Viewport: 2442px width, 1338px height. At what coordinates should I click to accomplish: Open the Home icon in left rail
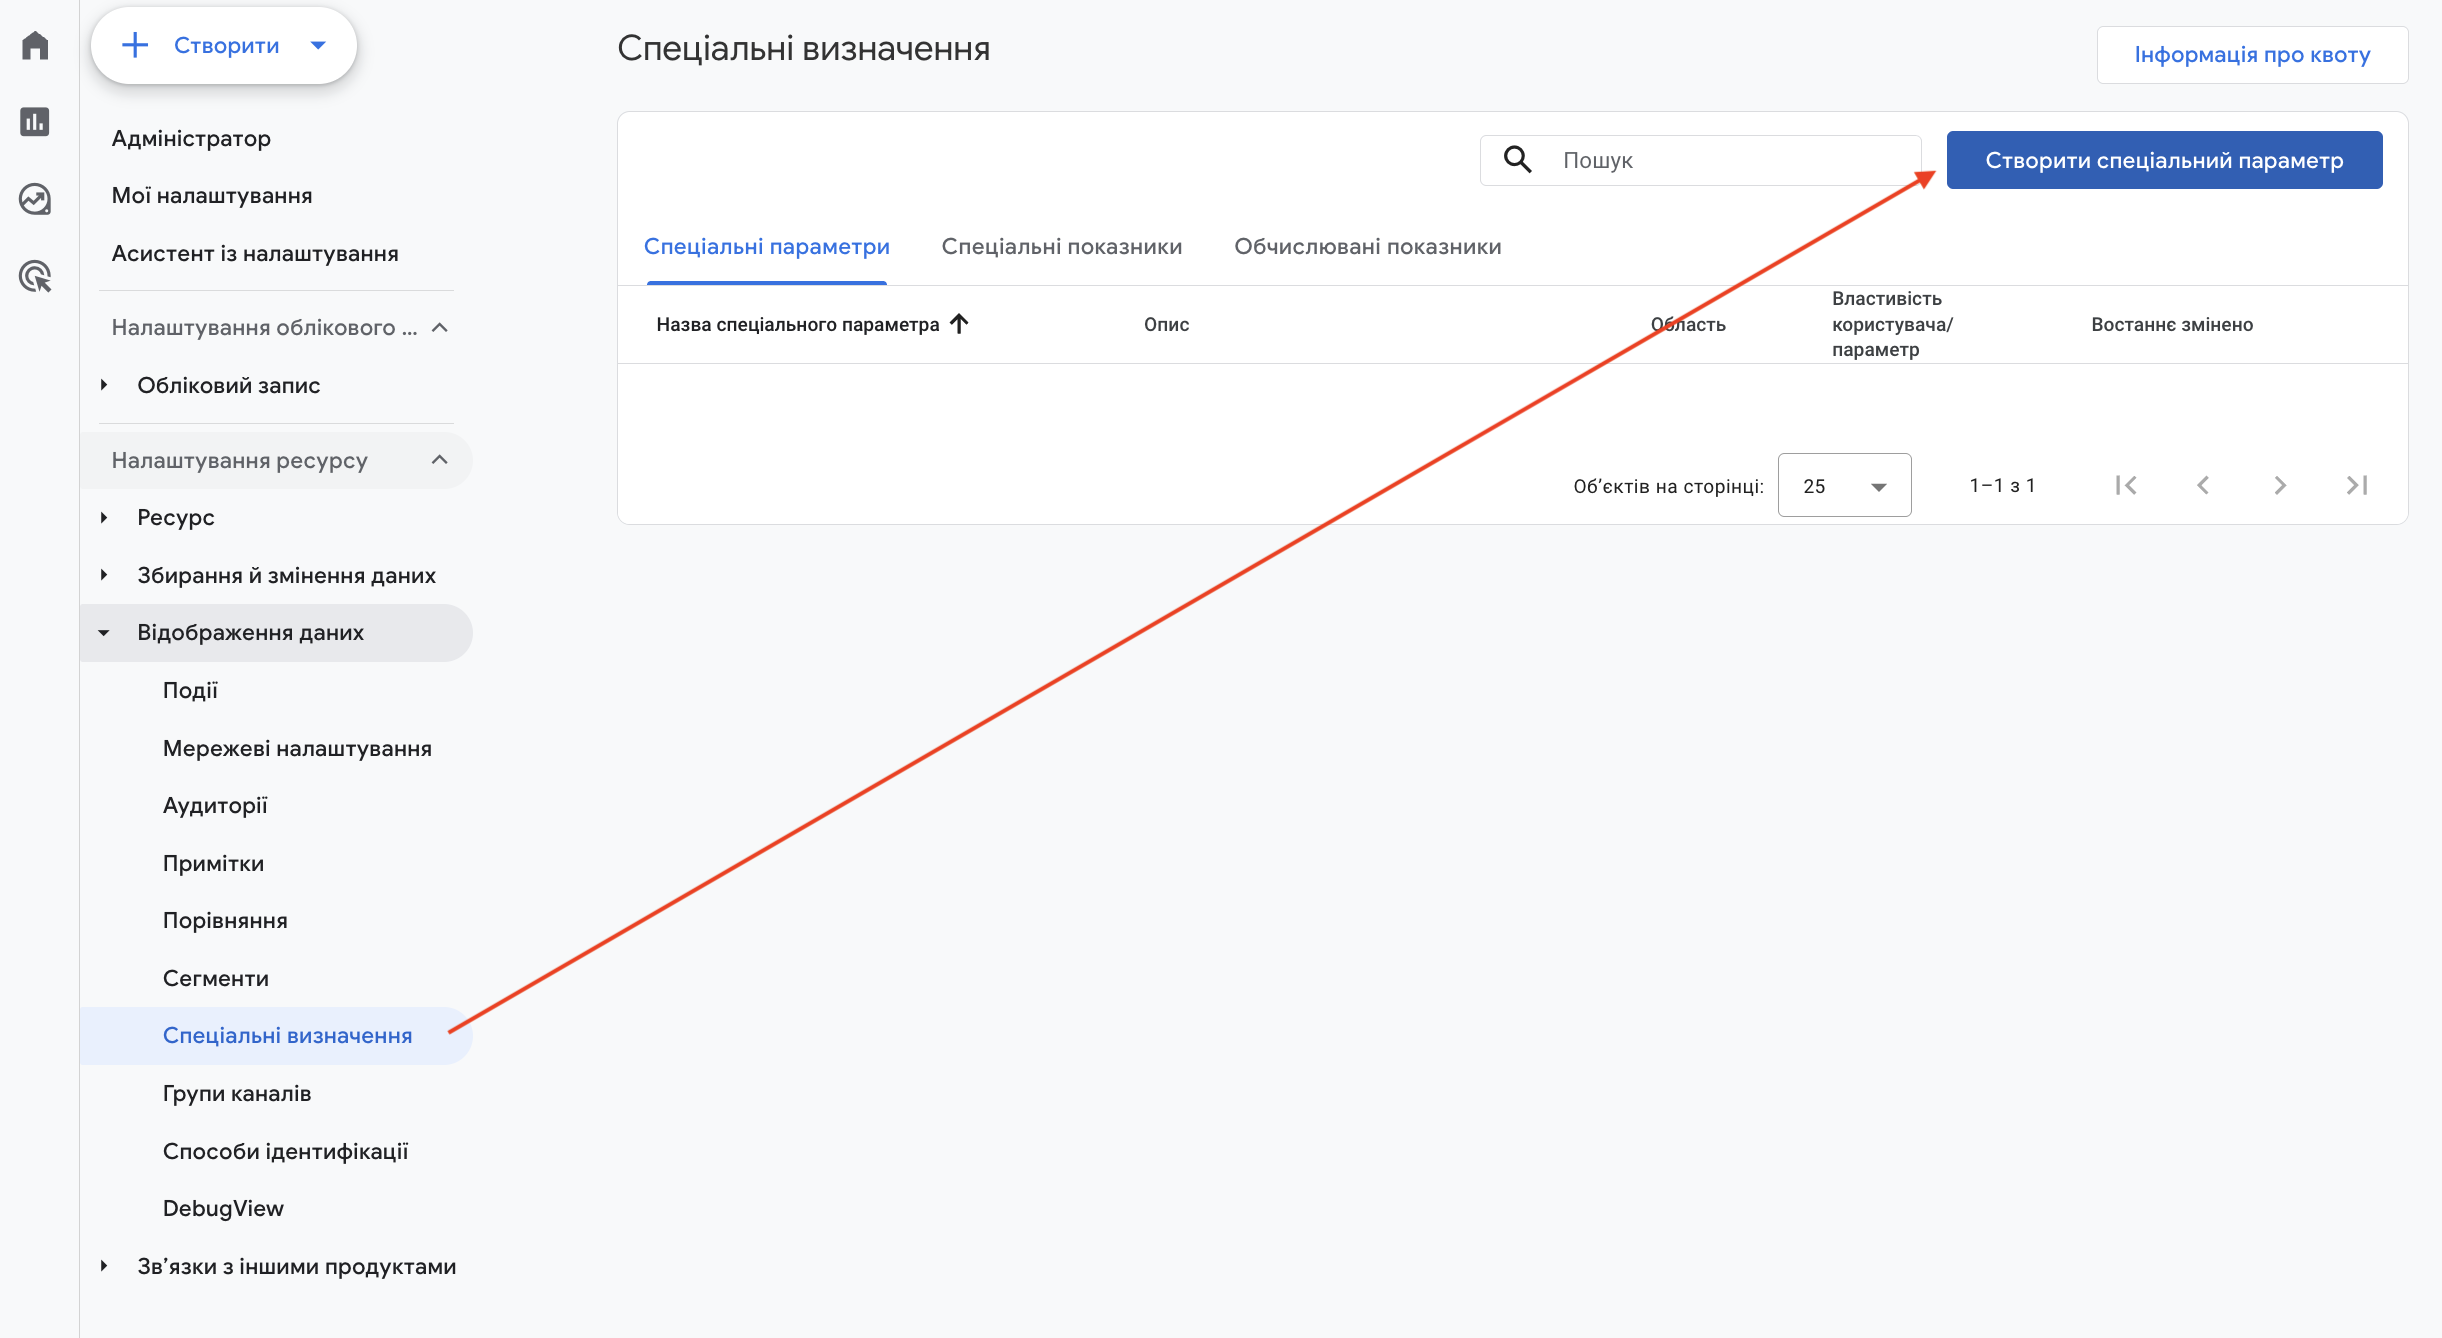35,45
